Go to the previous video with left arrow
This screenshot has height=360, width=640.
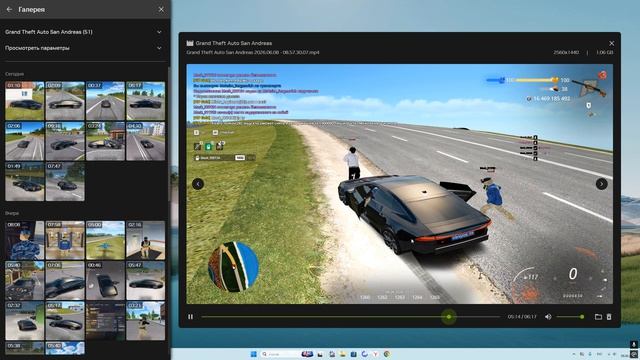pos(198,184)
